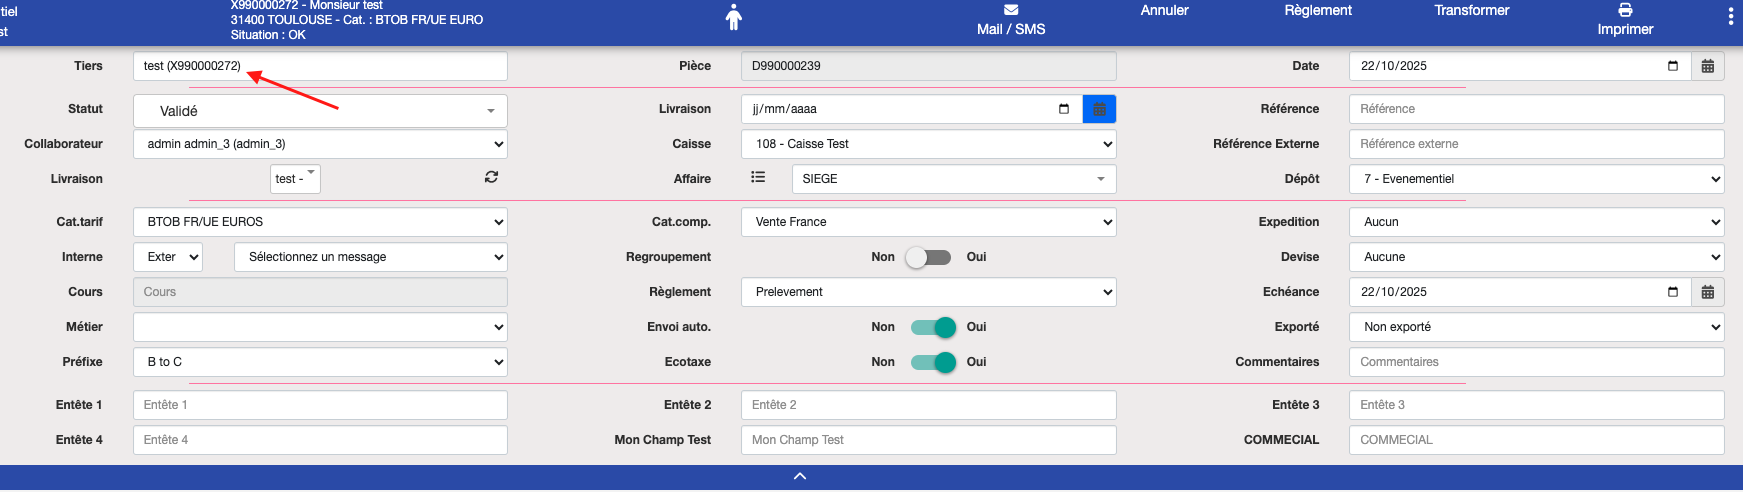Click Annuler in the top bar
The height and width of the screenshot is (492, 1743).
[x=1164, y=11]
